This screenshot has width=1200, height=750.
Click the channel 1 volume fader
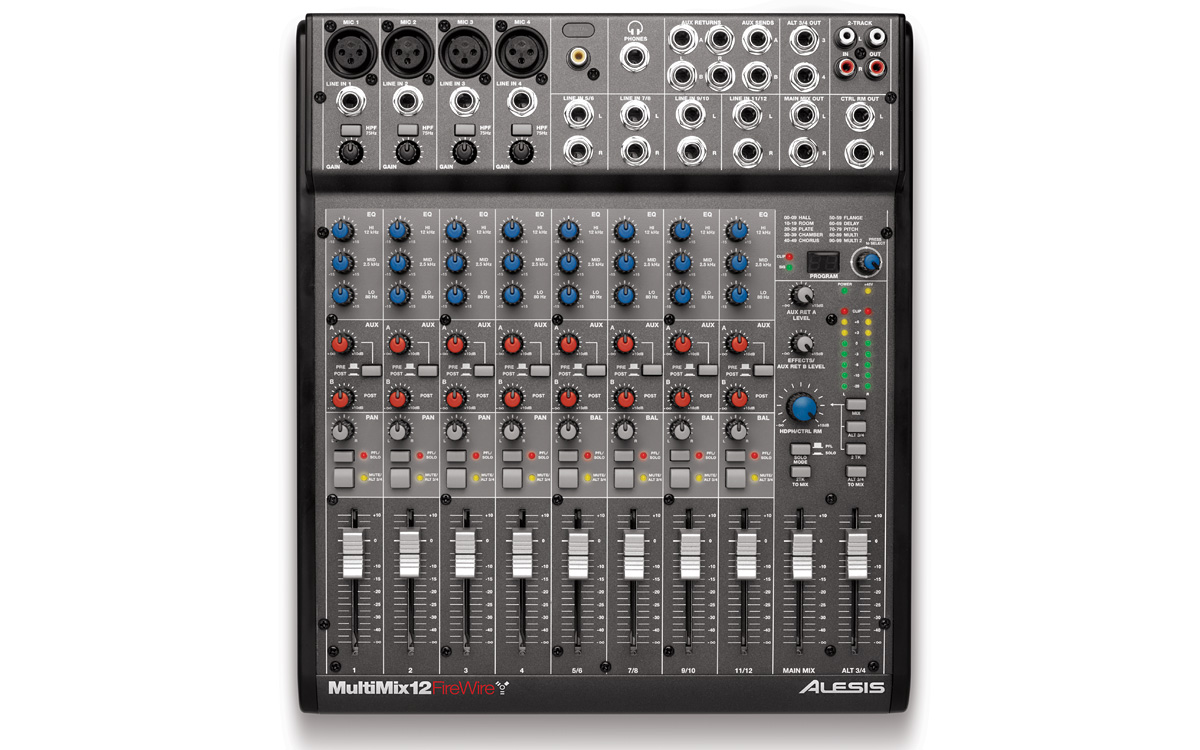click(x=352, y=554)
